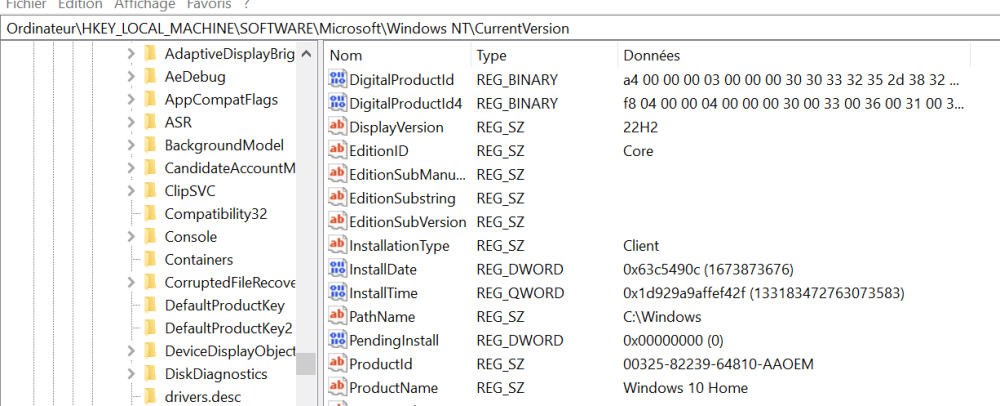
Task: Click the PendingInstall DWORD icon
Action: point(338,340)
